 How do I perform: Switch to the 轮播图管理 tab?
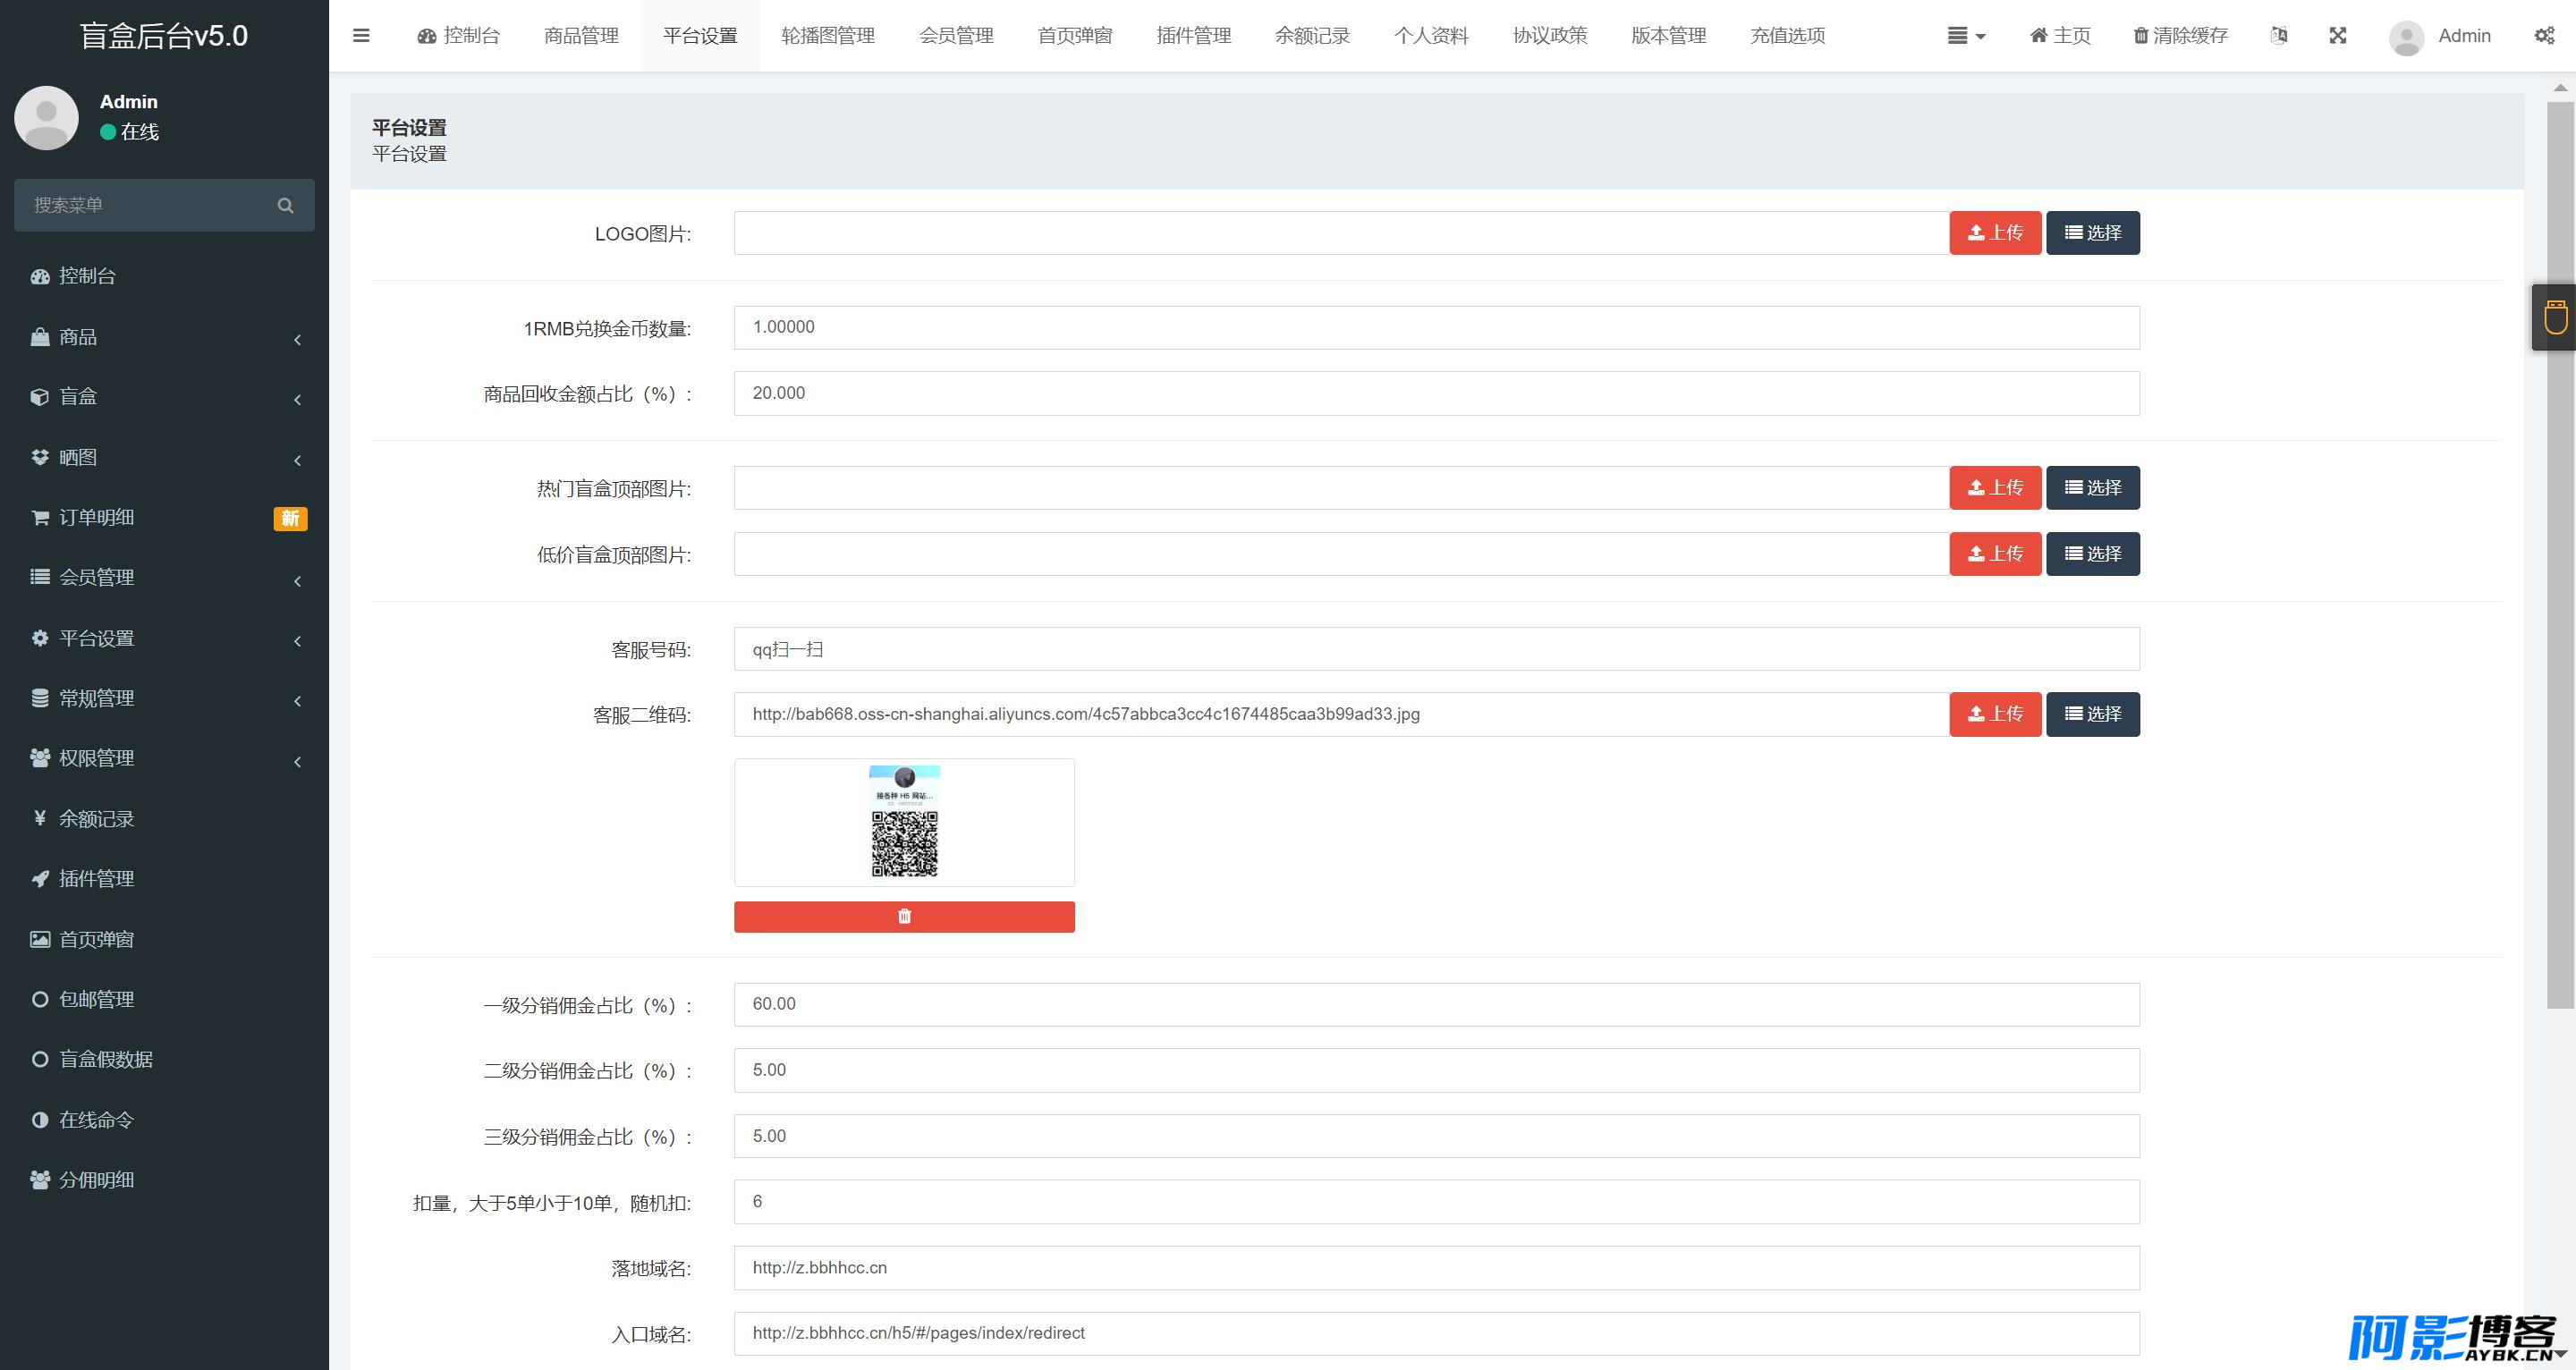828,36
